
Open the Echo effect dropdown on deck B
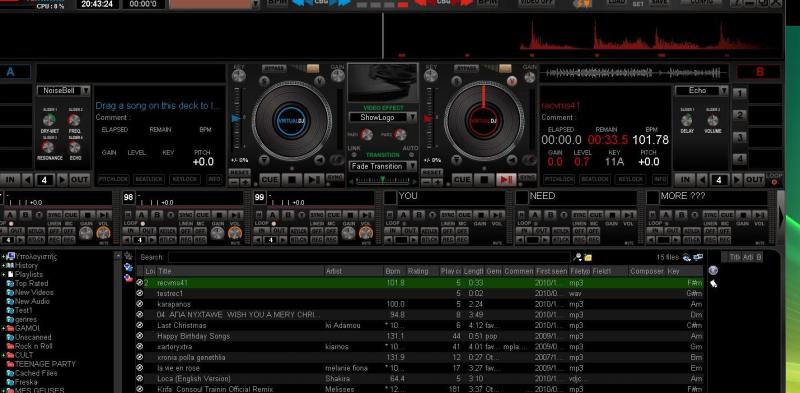coord(702,90)
